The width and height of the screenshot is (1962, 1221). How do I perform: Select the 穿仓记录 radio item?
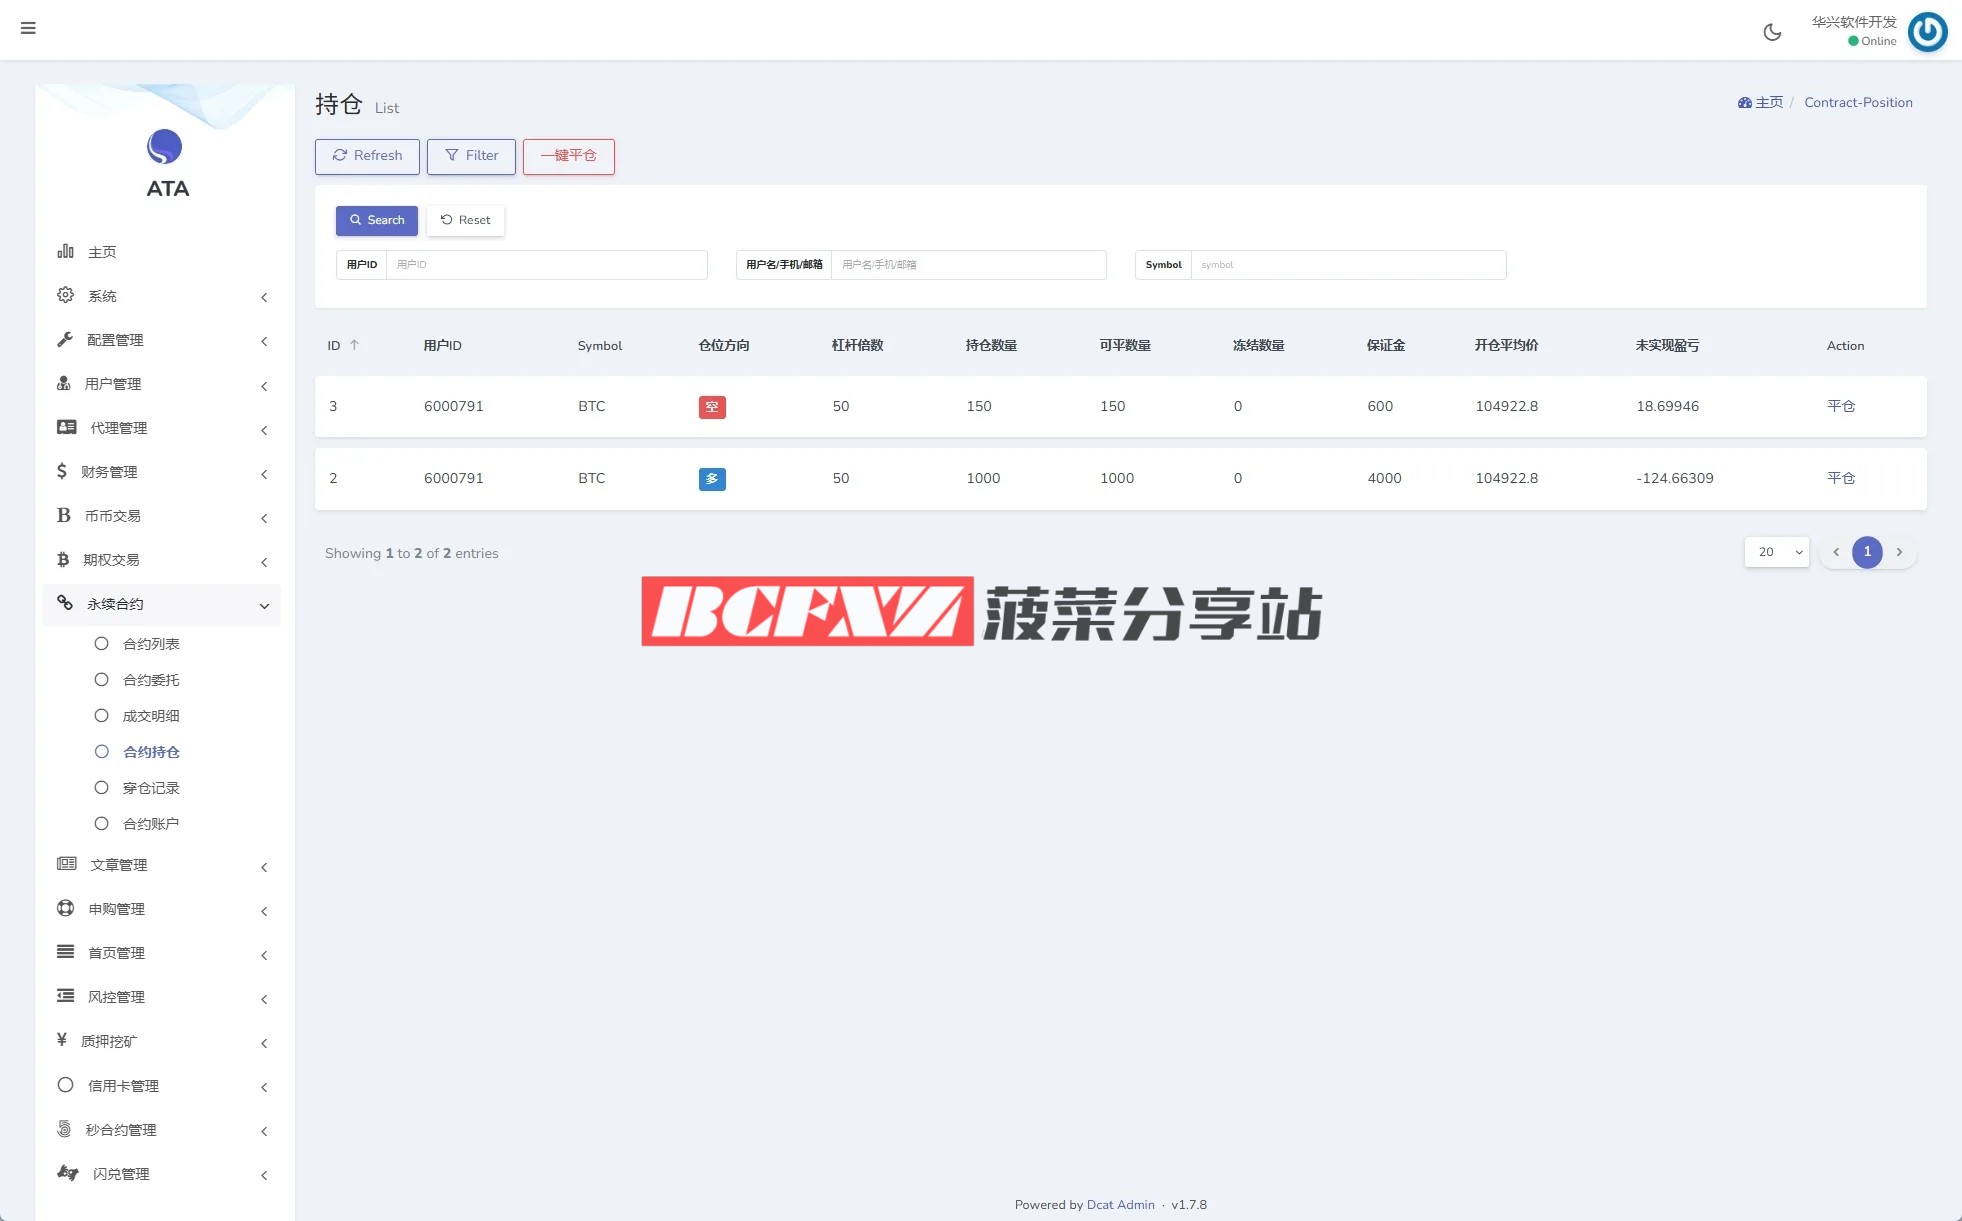pos(102,788)
